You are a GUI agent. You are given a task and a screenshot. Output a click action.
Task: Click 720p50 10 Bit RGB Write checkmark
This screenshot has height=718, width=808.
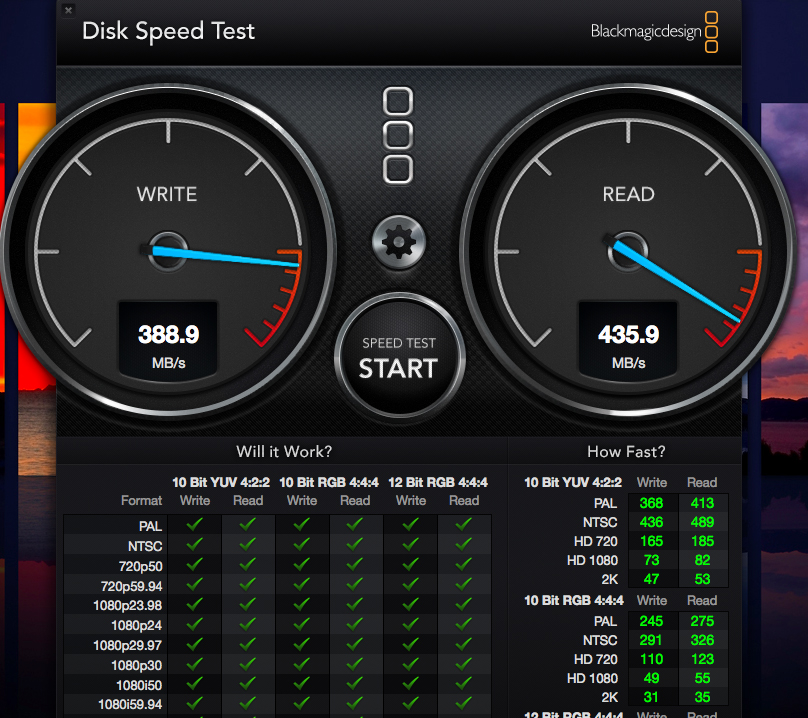(301, 564)
